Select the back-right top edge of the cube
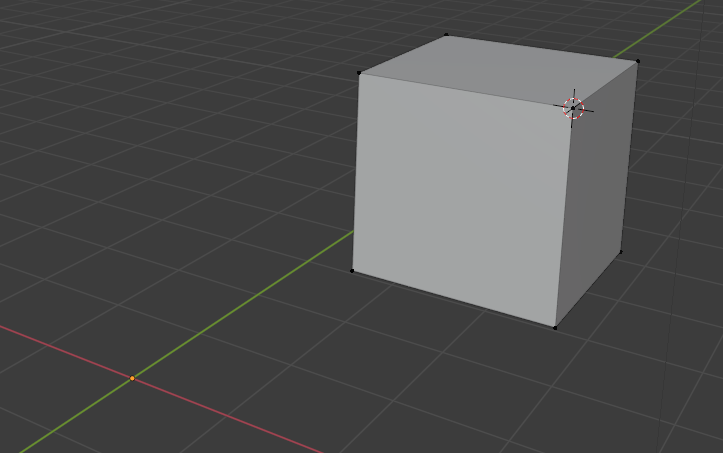Viewport: 723px width, 453px height. tap(542, 48)
